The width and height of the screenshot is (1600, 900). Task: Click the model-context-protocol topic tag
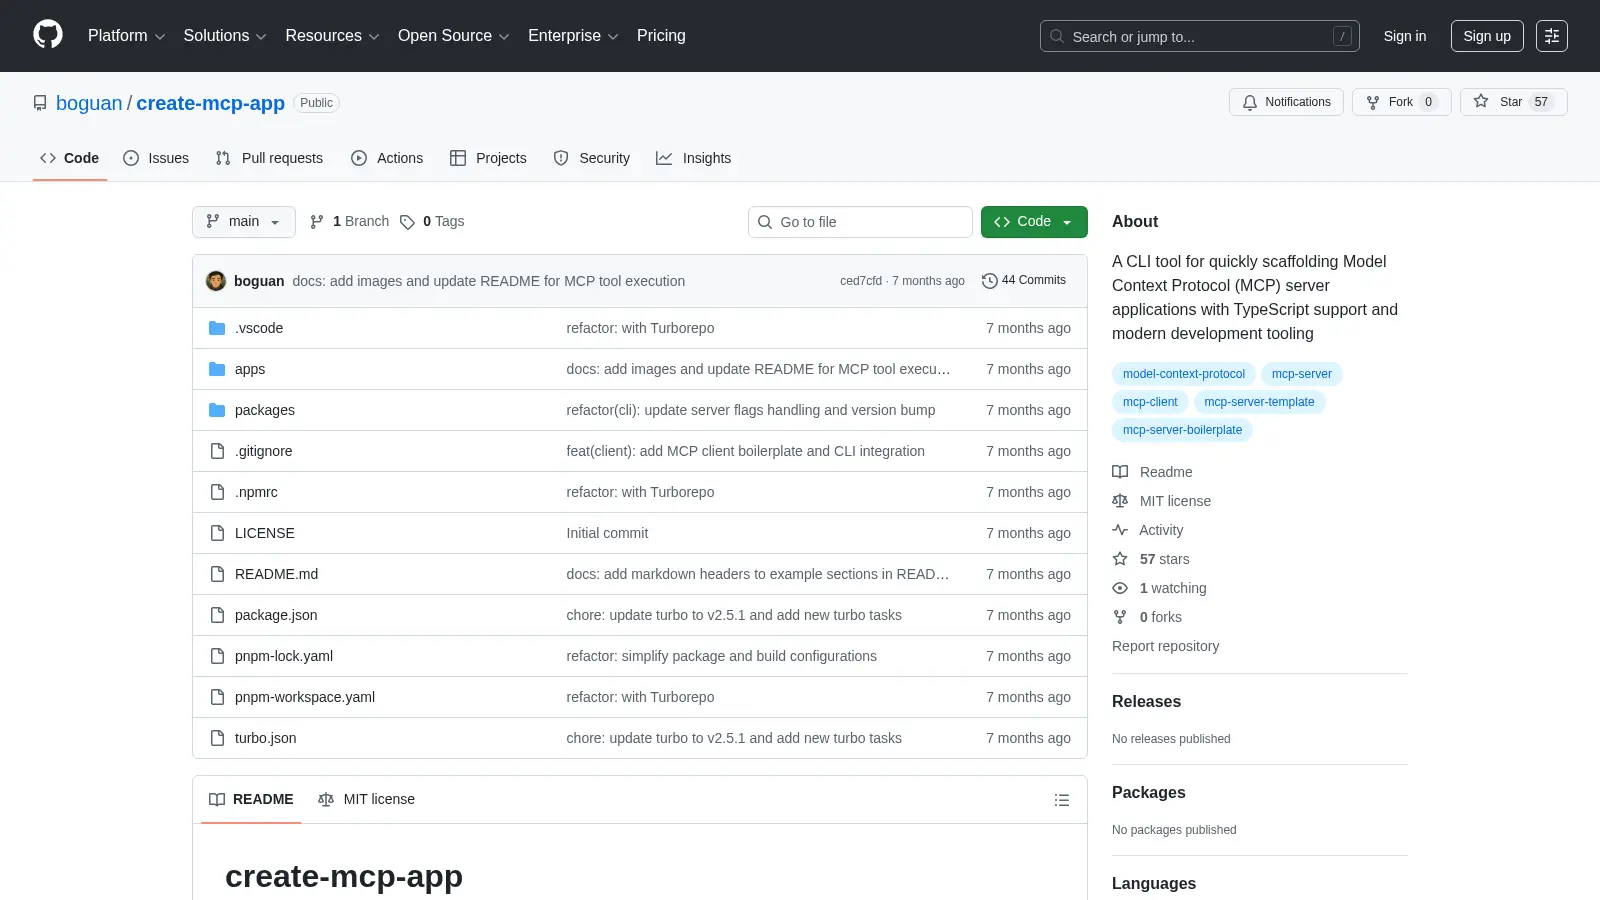point(1184,374)
